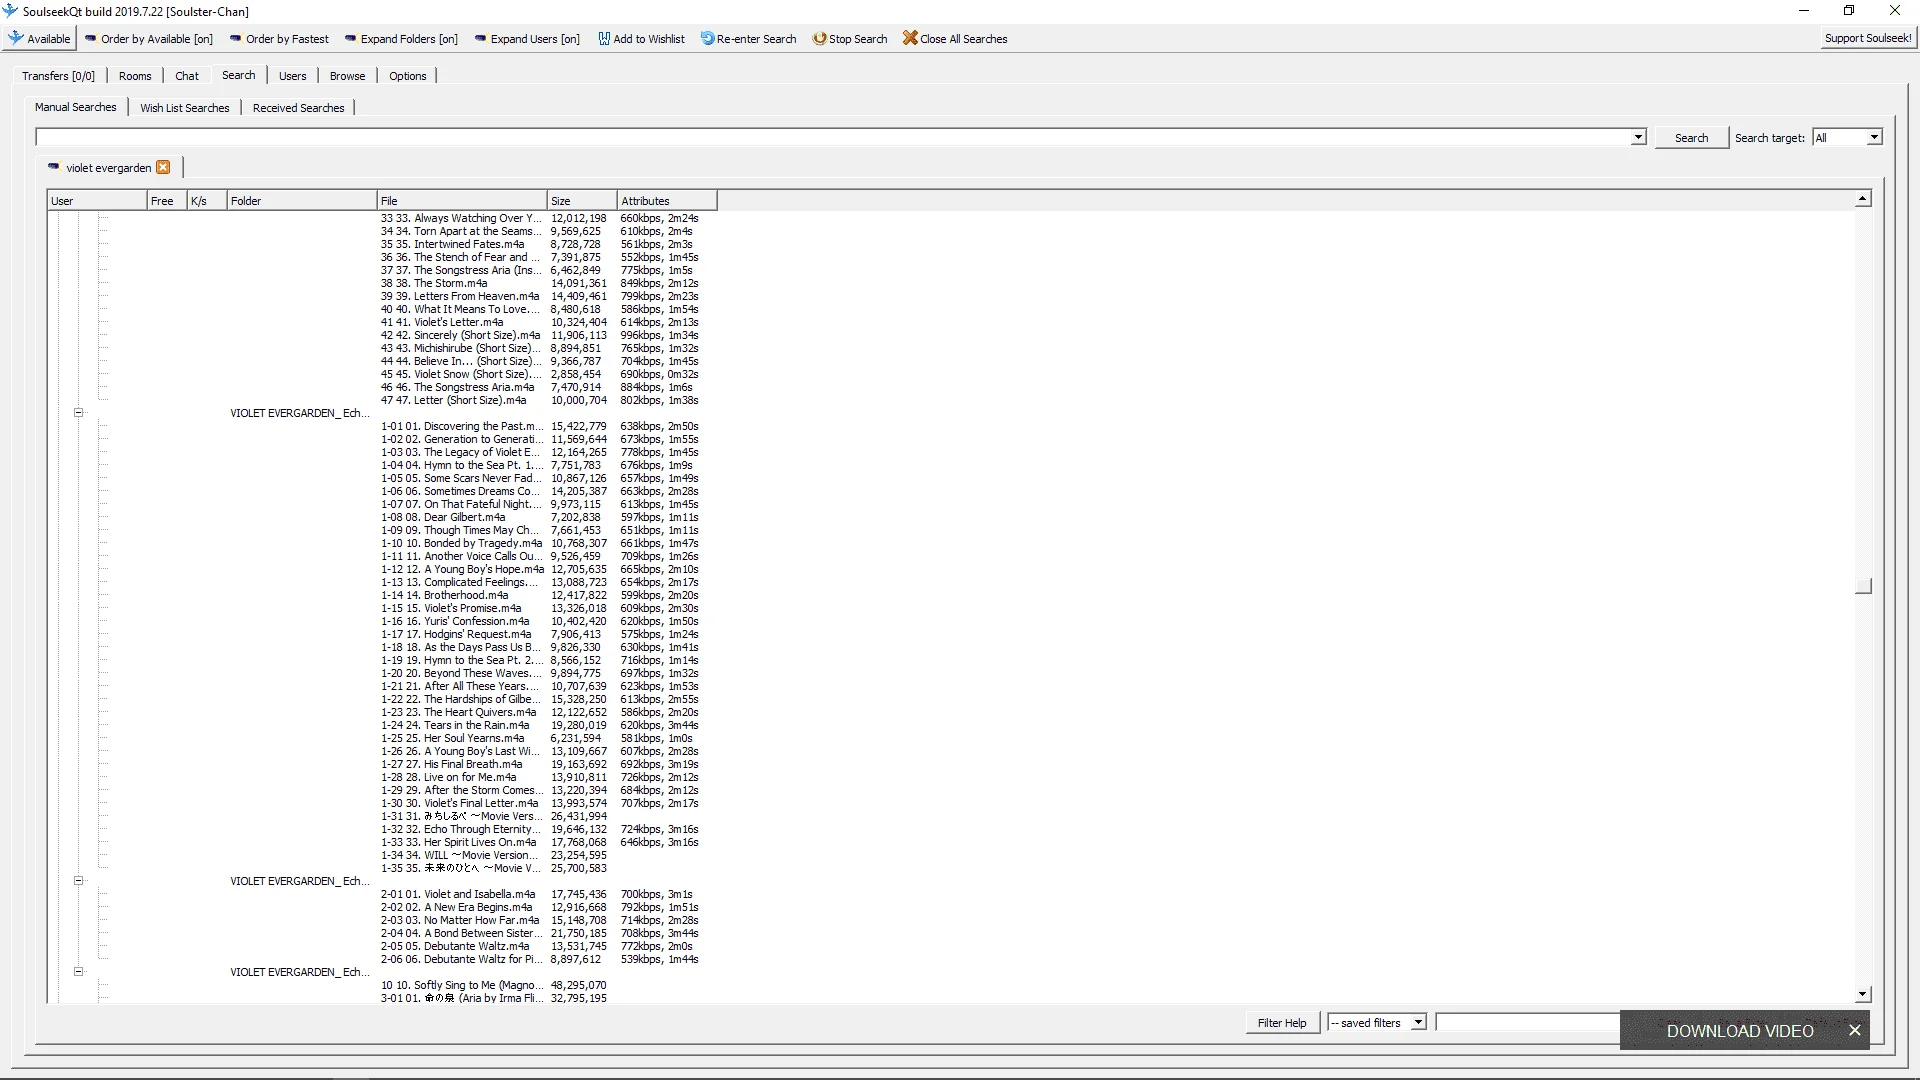Open the Options tab

407,76
